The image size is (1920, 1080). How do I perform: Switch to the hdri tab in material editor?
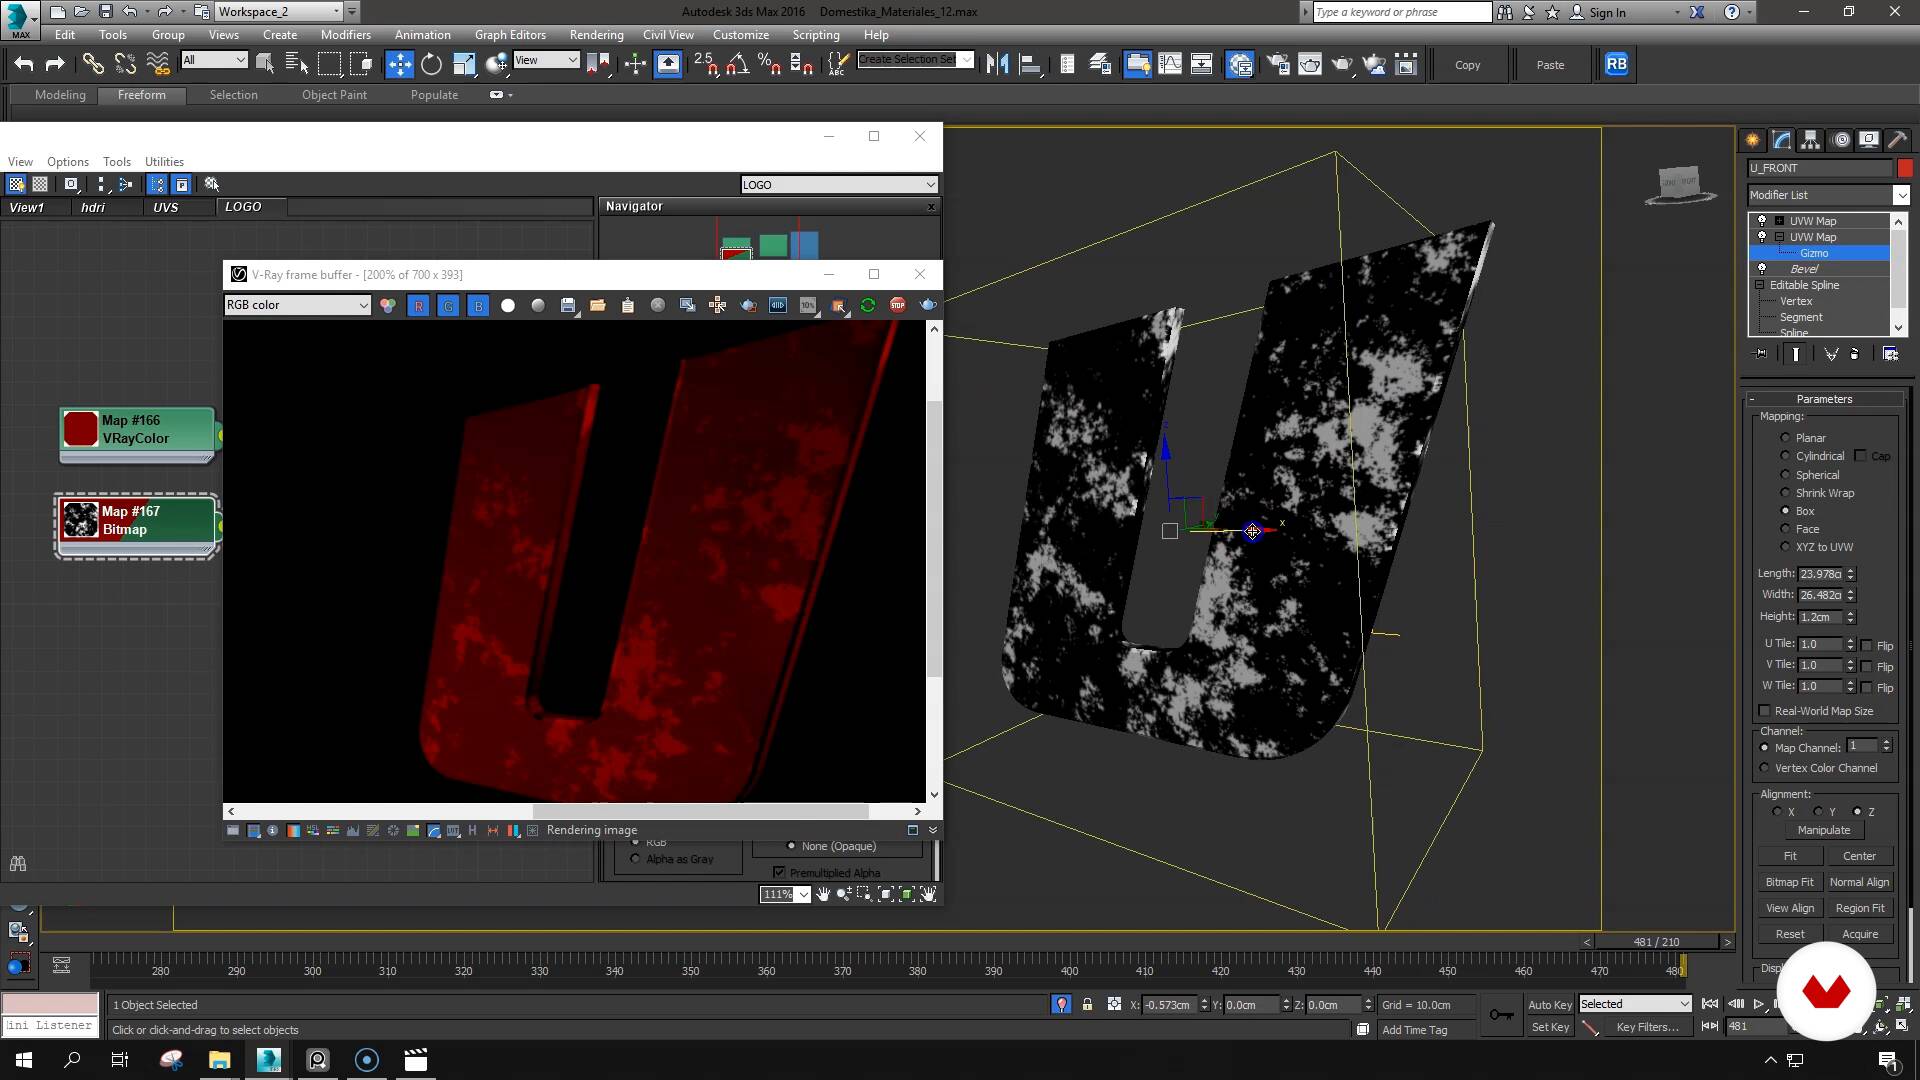coord(93,207)
